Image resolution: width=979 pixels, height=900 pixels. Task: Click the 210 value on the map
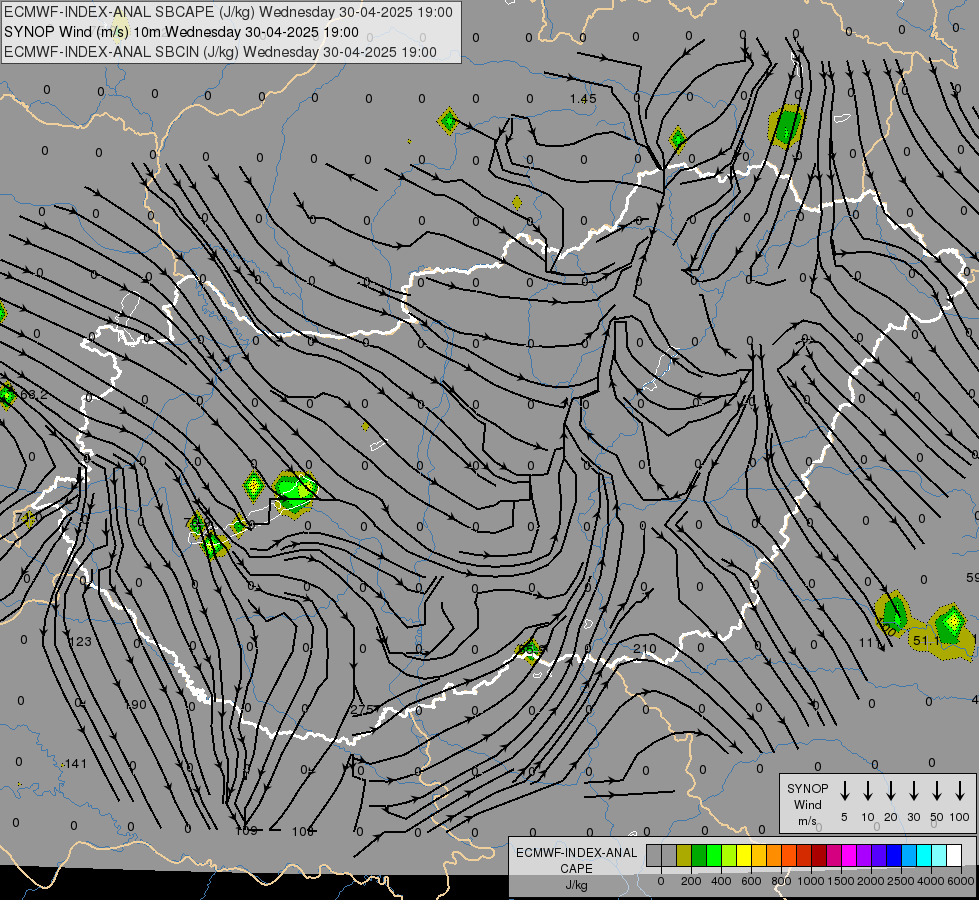click(x=644, y=649)
